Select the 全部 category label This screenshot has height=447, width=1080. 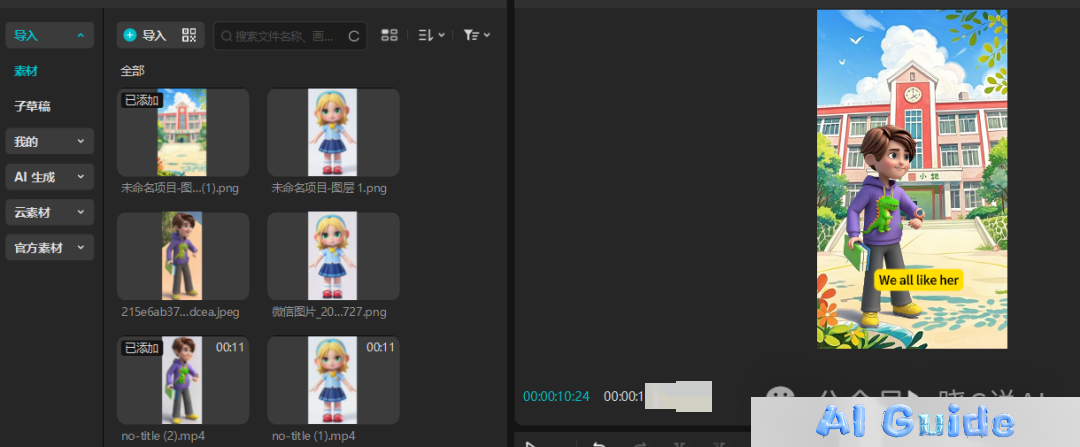coord(132,71)
